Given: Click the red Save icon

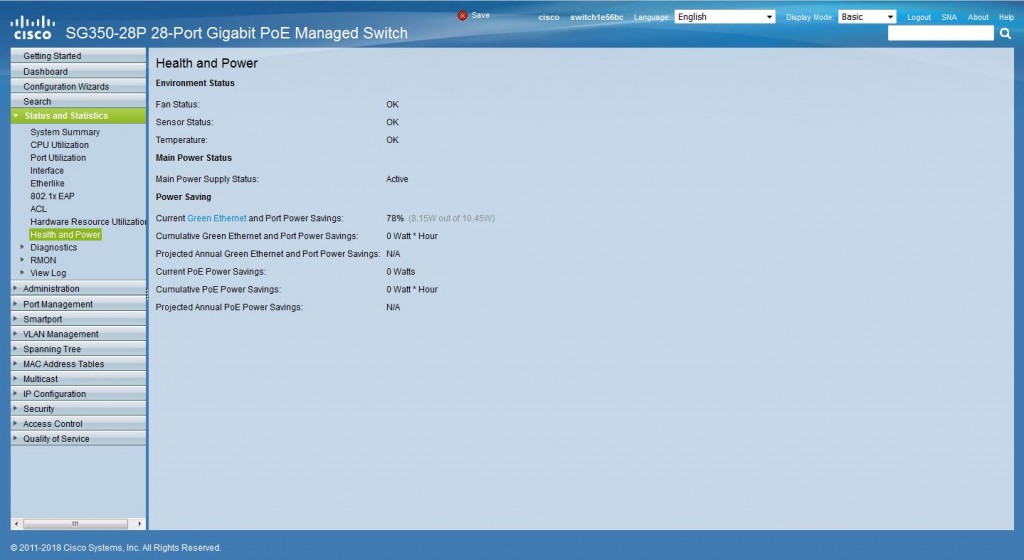Looking at the screenshot, I should 462,16.
